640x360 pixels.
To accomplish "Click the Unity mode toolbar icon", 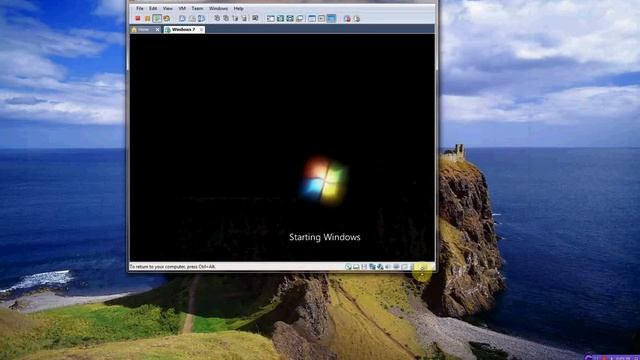I will (x=300, y=18).
